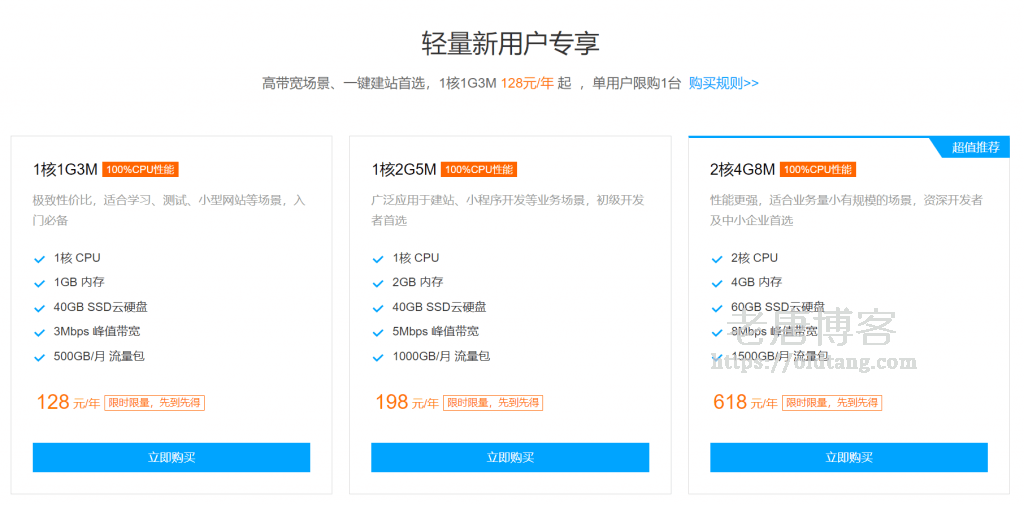
Task: Click checkmark beside 500GB/月 流量包
Action: click(40, 357)
